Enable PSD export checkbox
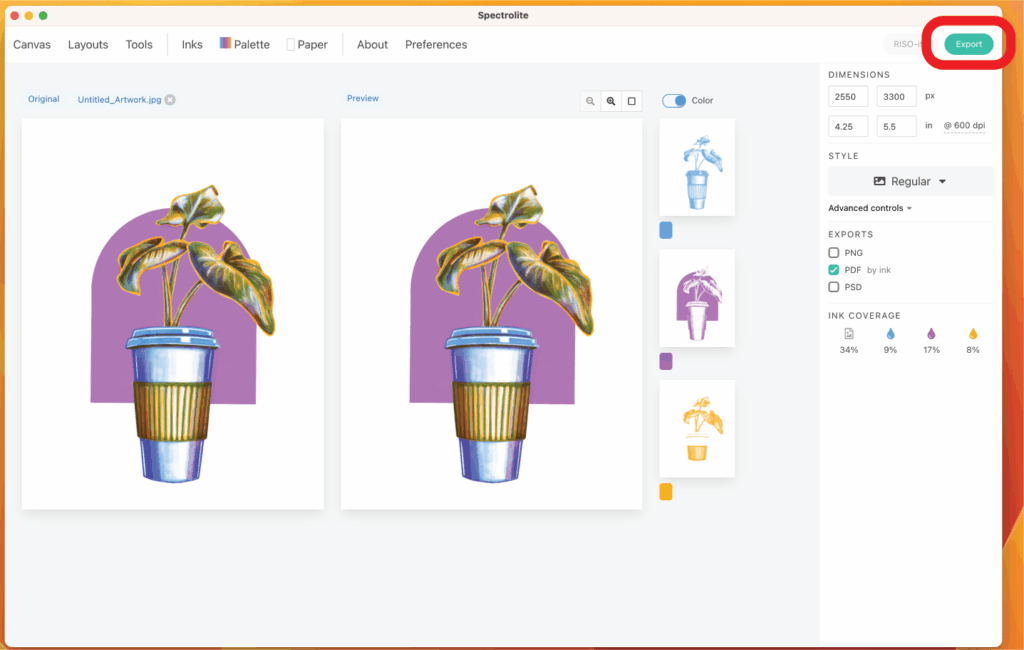 pos(834,287)
